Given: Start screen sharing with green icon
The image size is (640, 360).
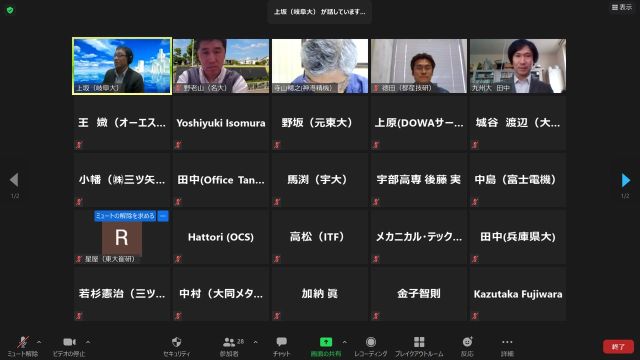Looking at the screenshot, I should 326,342.
